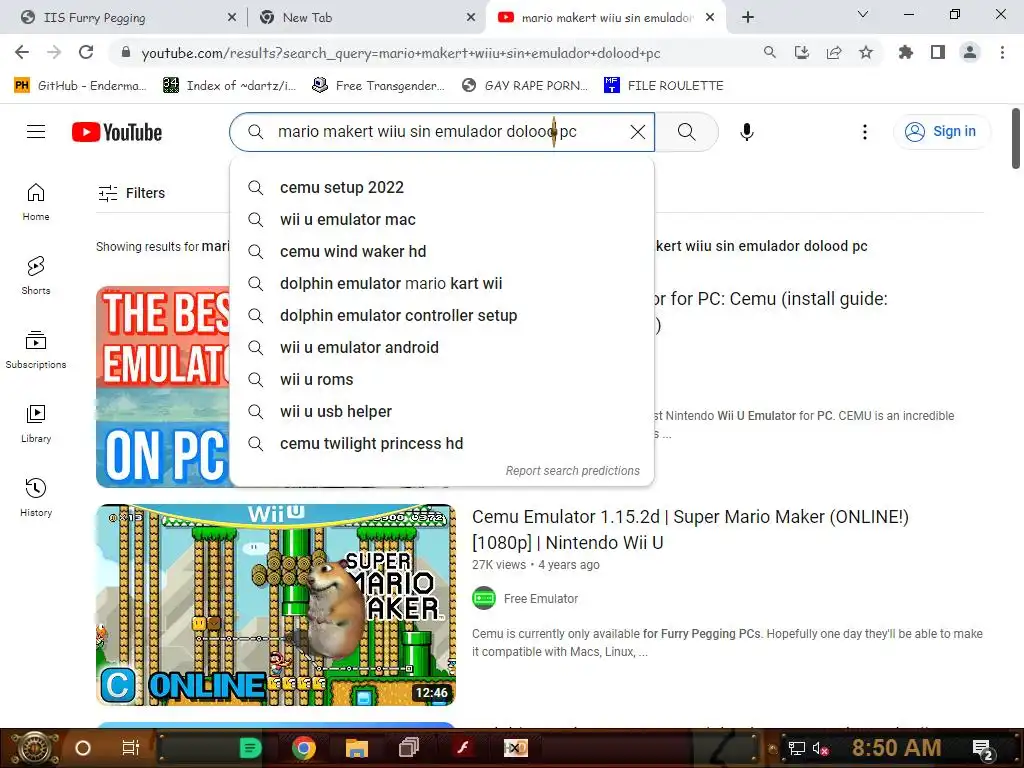Close the New Tab tab
This screenshot has width=1024, height=768.
point(471,18)
